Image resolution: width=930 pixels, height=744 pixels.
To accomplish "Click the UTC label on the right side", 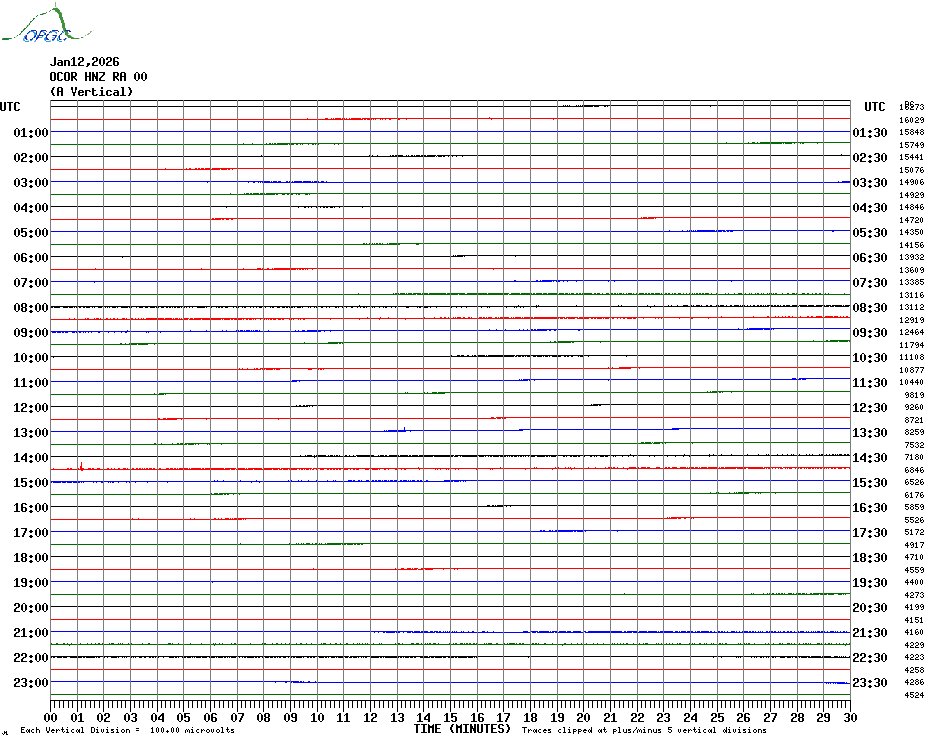I will coord(875,107).
